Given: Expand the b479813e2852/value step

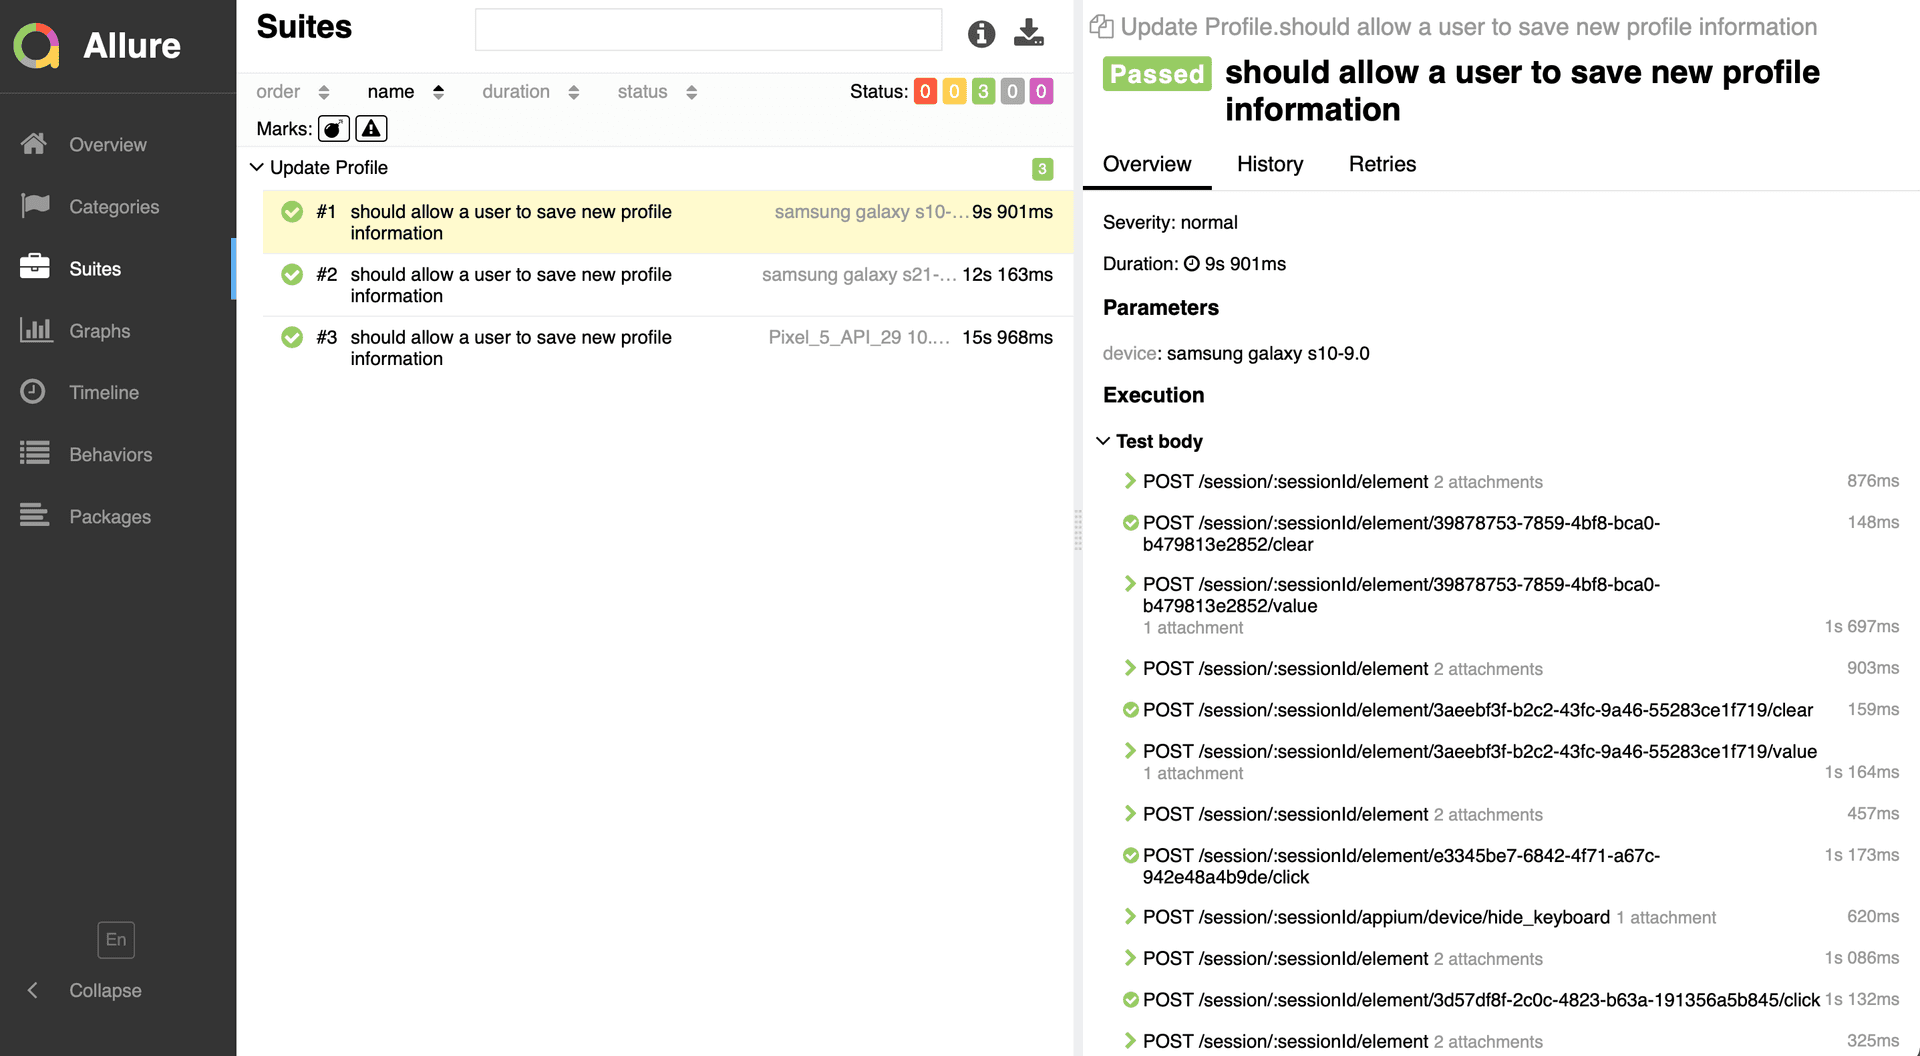Looking at the screenshot, I should pos(1130,584).
